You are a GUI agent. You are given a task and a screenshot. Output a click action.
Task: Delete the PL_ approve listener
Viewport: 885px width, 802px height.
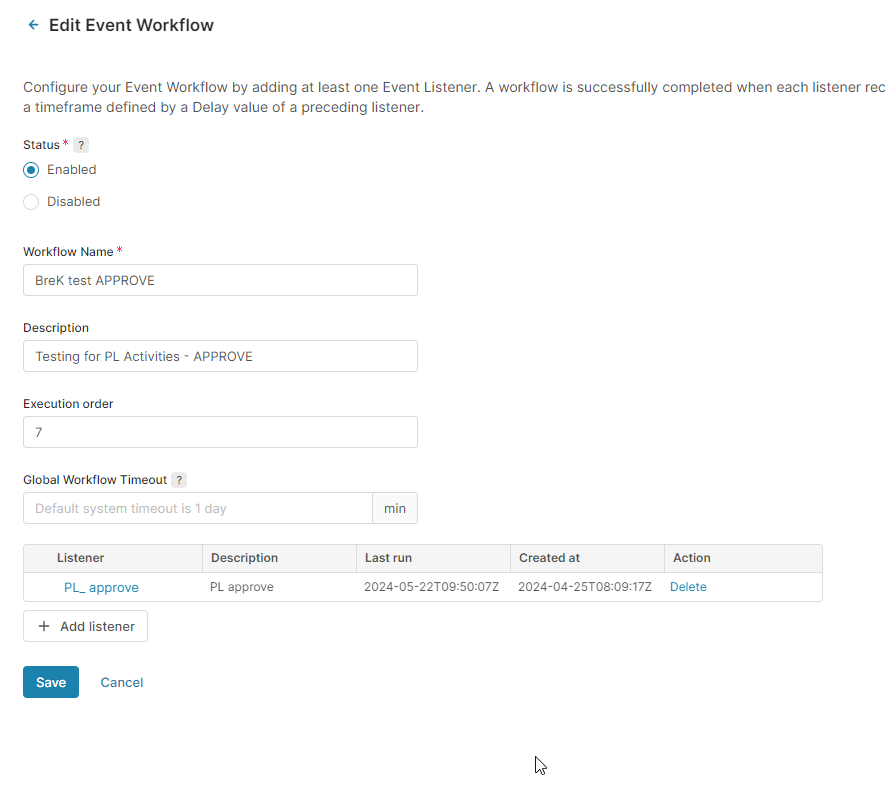click(x=688, y=587)
